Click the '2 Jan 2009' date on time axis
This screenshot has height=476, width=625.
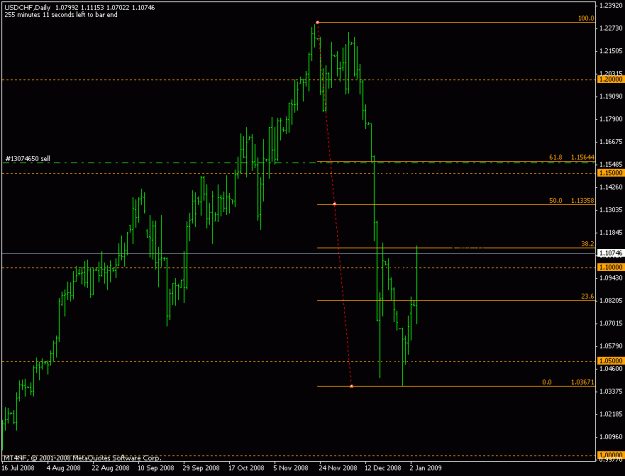coord(426,468)
